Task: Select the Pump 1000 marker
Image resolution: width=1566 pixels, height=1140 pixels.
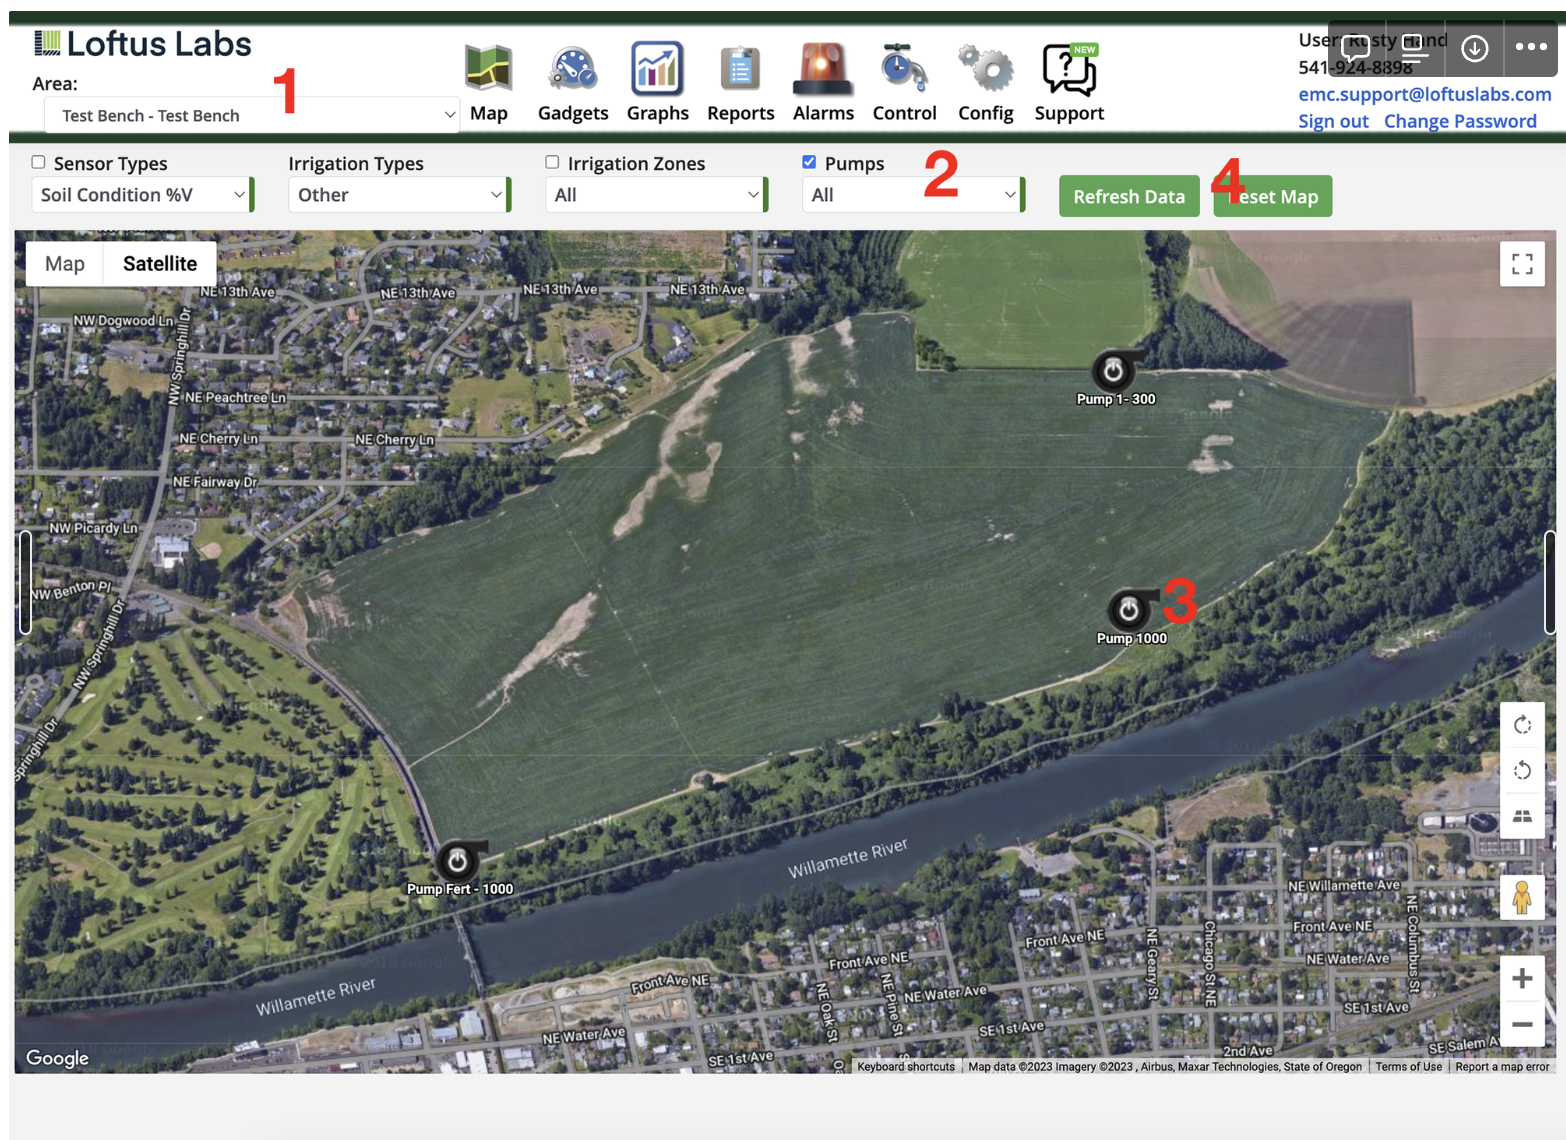Action: coord(1129,610)
